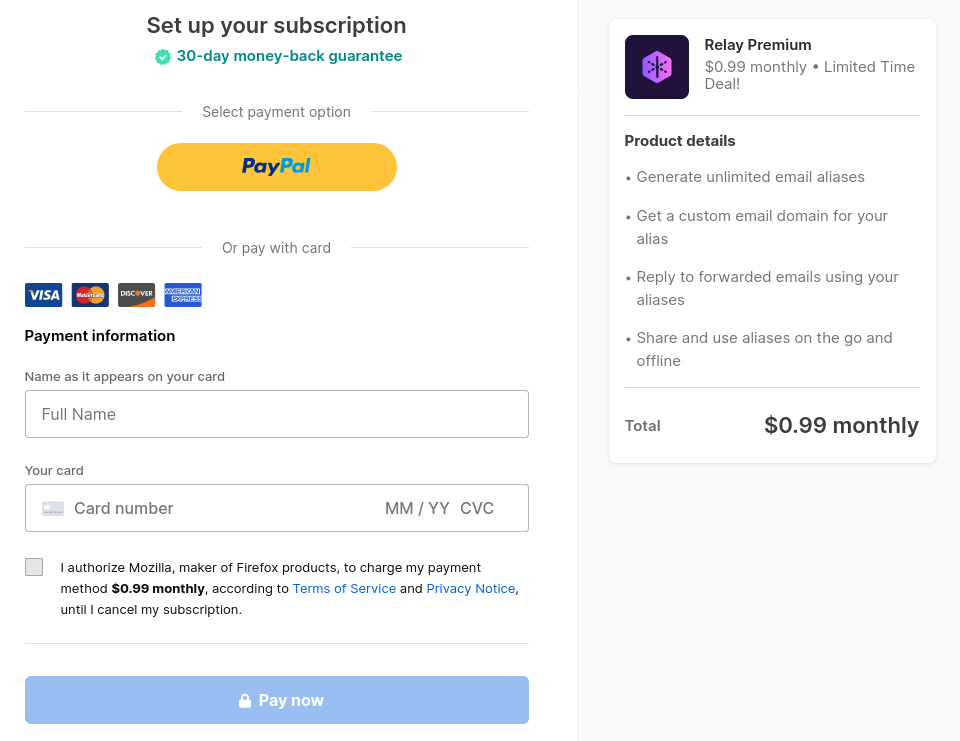Image resolution: width=960 pixels, height=741 pixels.
Task: Click the MM / YY expiry field
Action: point(417,508)
